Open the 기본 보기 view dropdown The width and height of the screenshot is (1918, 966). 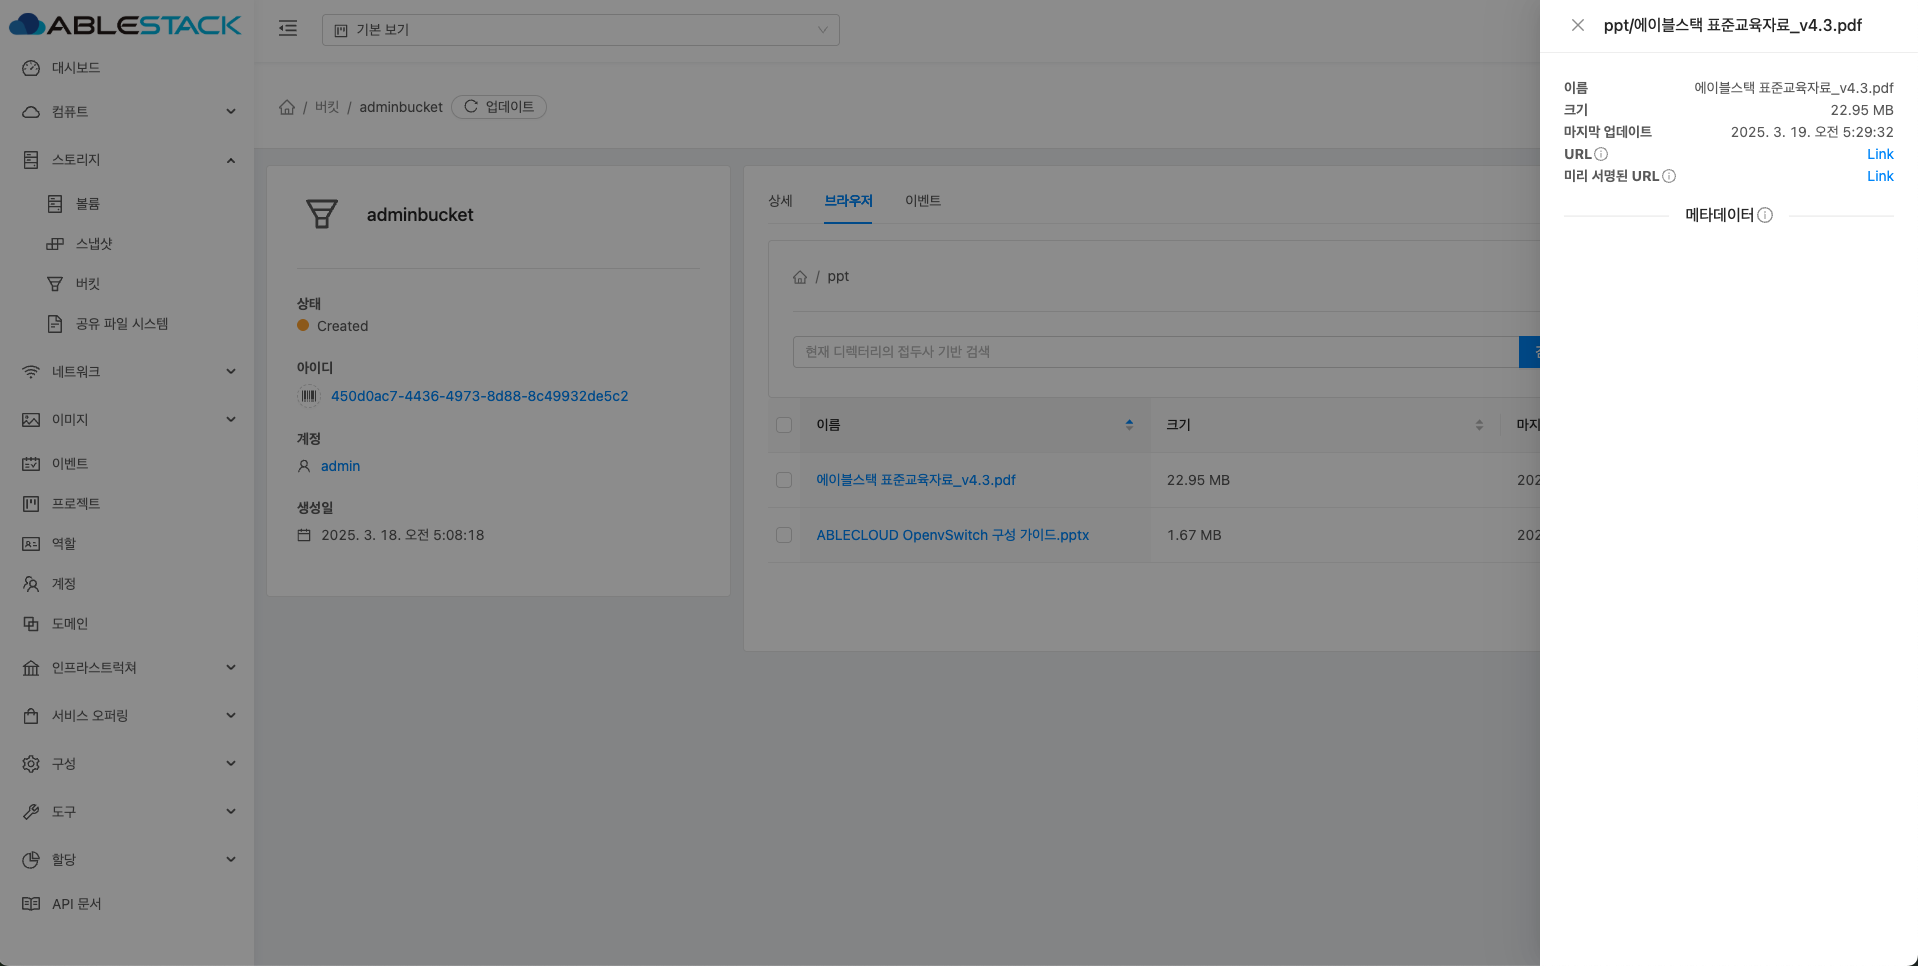pos(580,30)
